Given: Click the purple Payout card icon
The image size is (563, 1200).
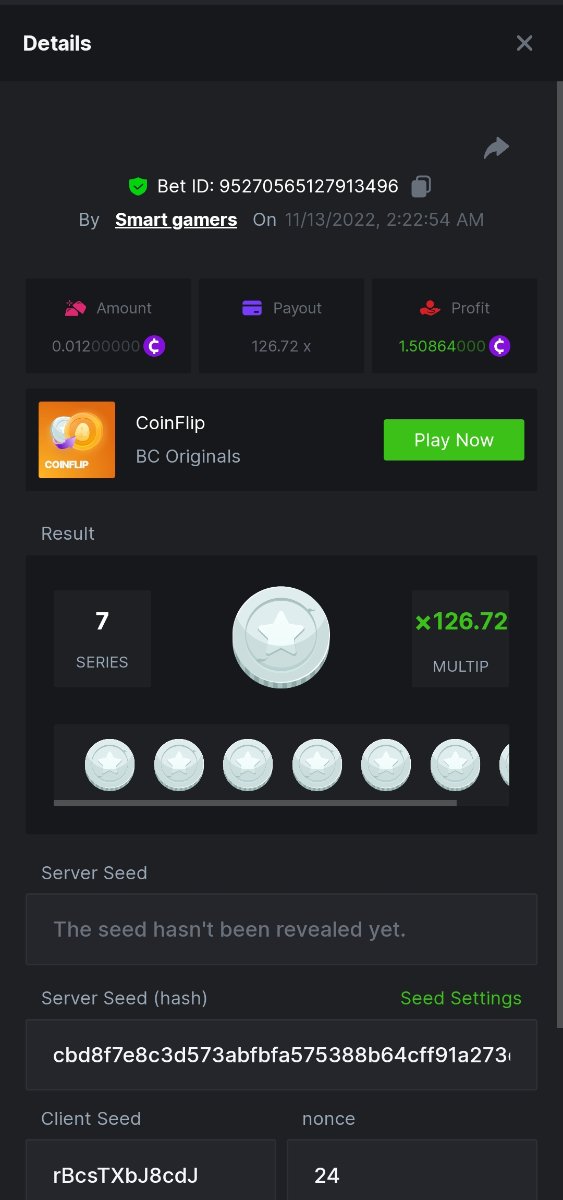Looking at the screenshot, I should coord(252,308).
